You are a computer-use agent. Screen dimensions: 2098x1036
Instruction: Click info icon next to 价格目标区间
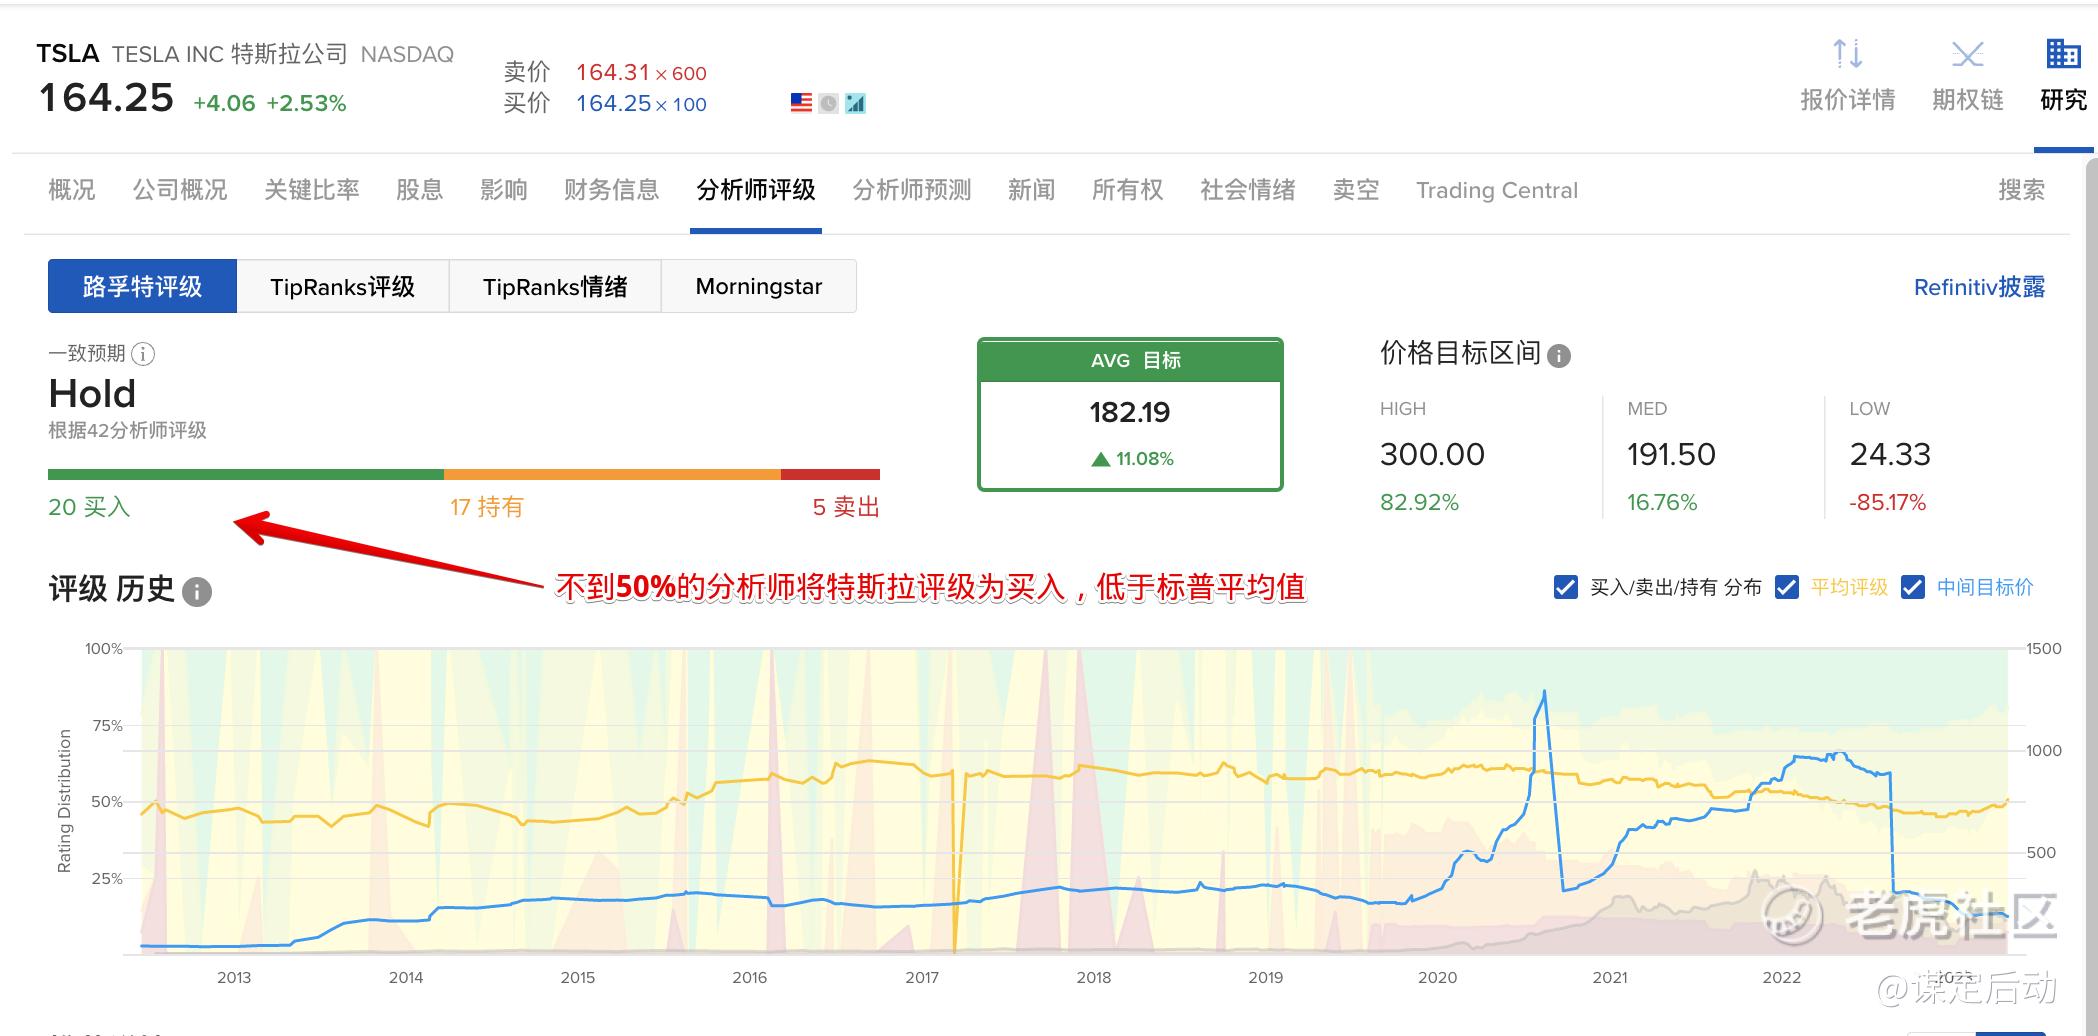tap(1559, 355)
